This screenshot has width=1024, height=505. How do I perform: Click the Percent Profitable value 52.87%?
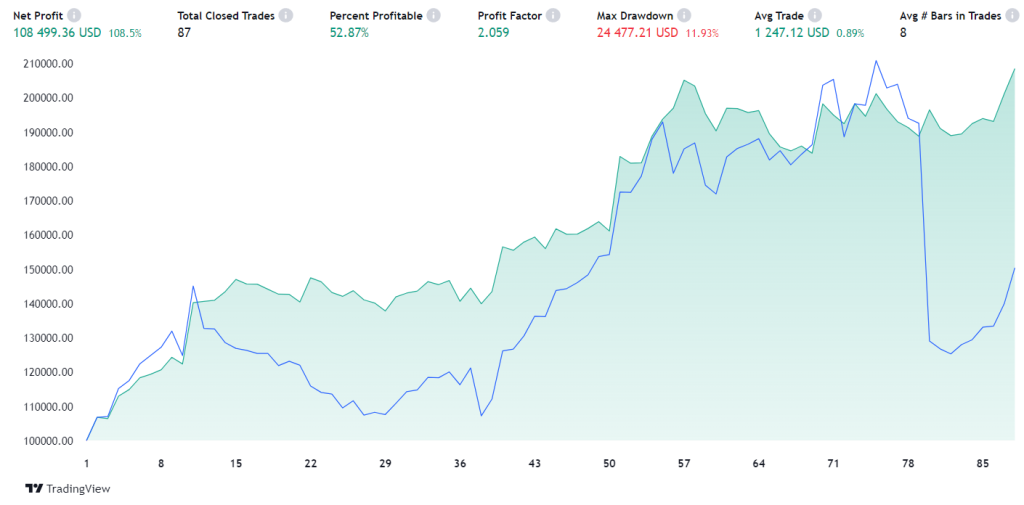pos(349,33)
